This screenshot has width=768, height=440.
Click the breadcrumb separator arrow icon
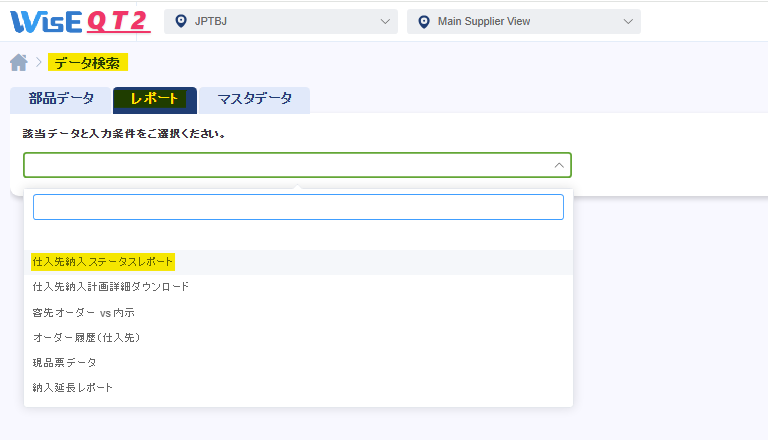click(39, 63)
